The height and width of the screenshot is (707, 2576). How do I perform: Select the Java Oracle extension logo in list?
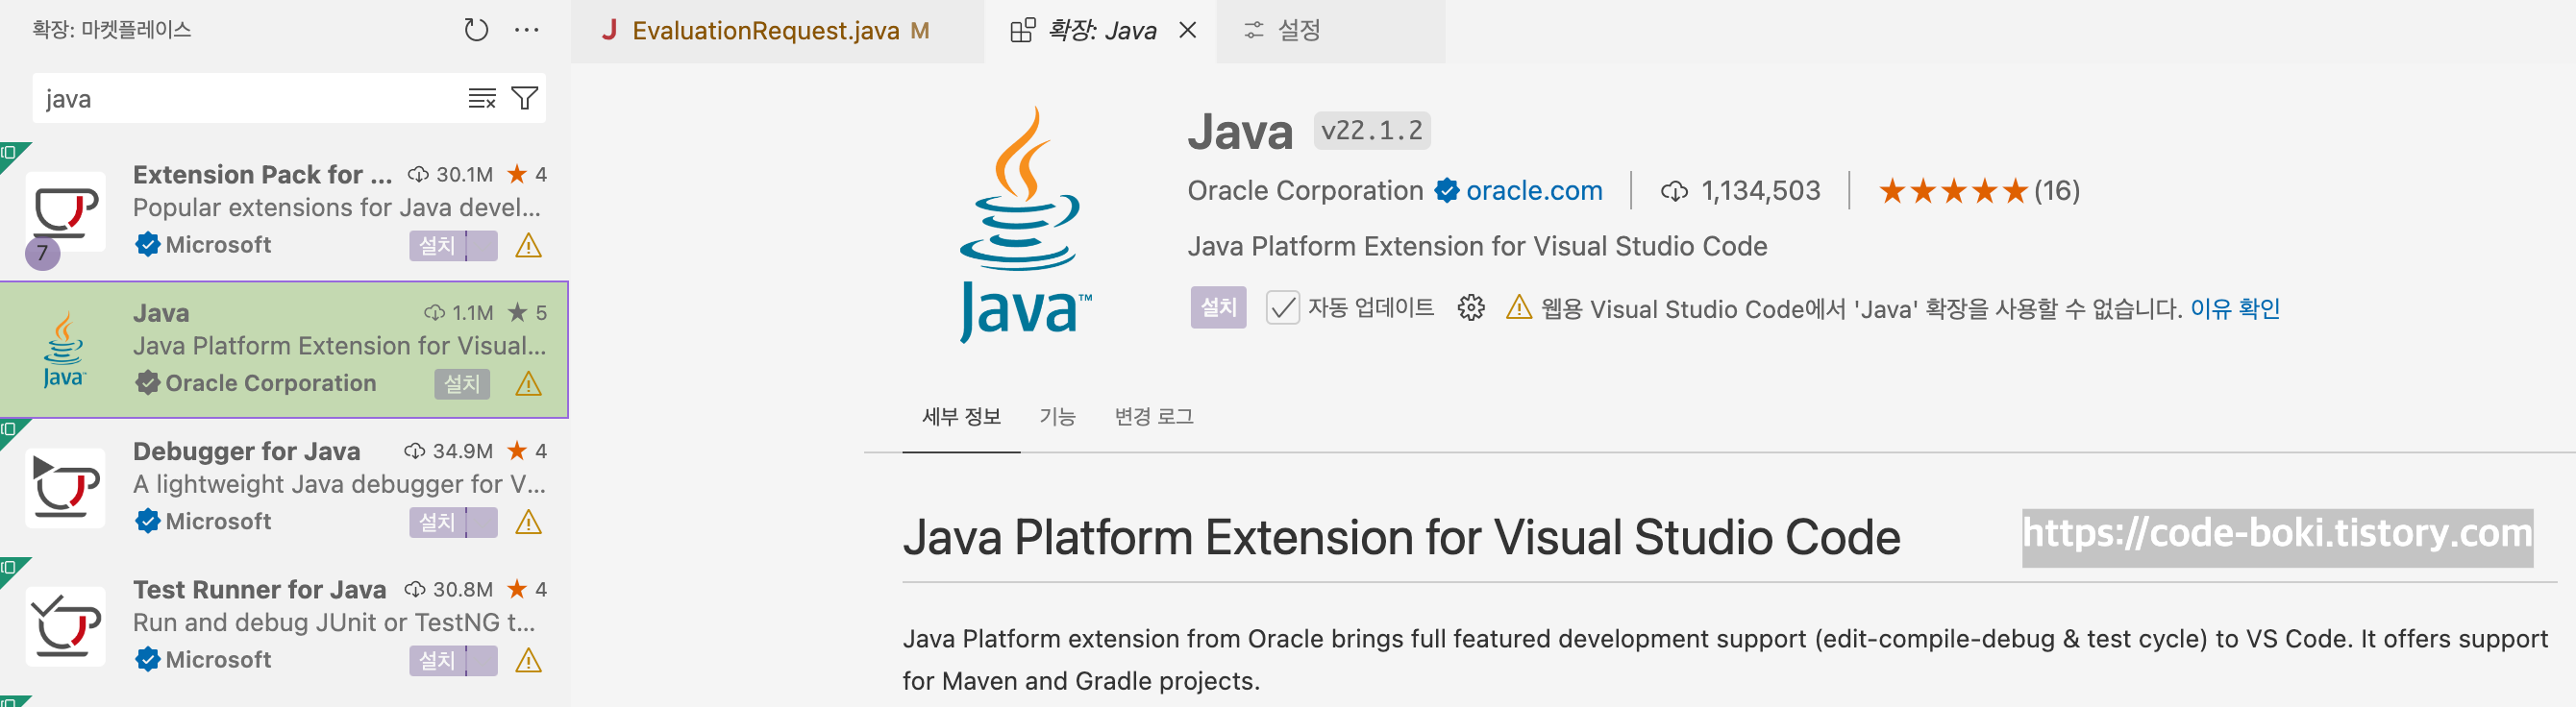point(64,350)
